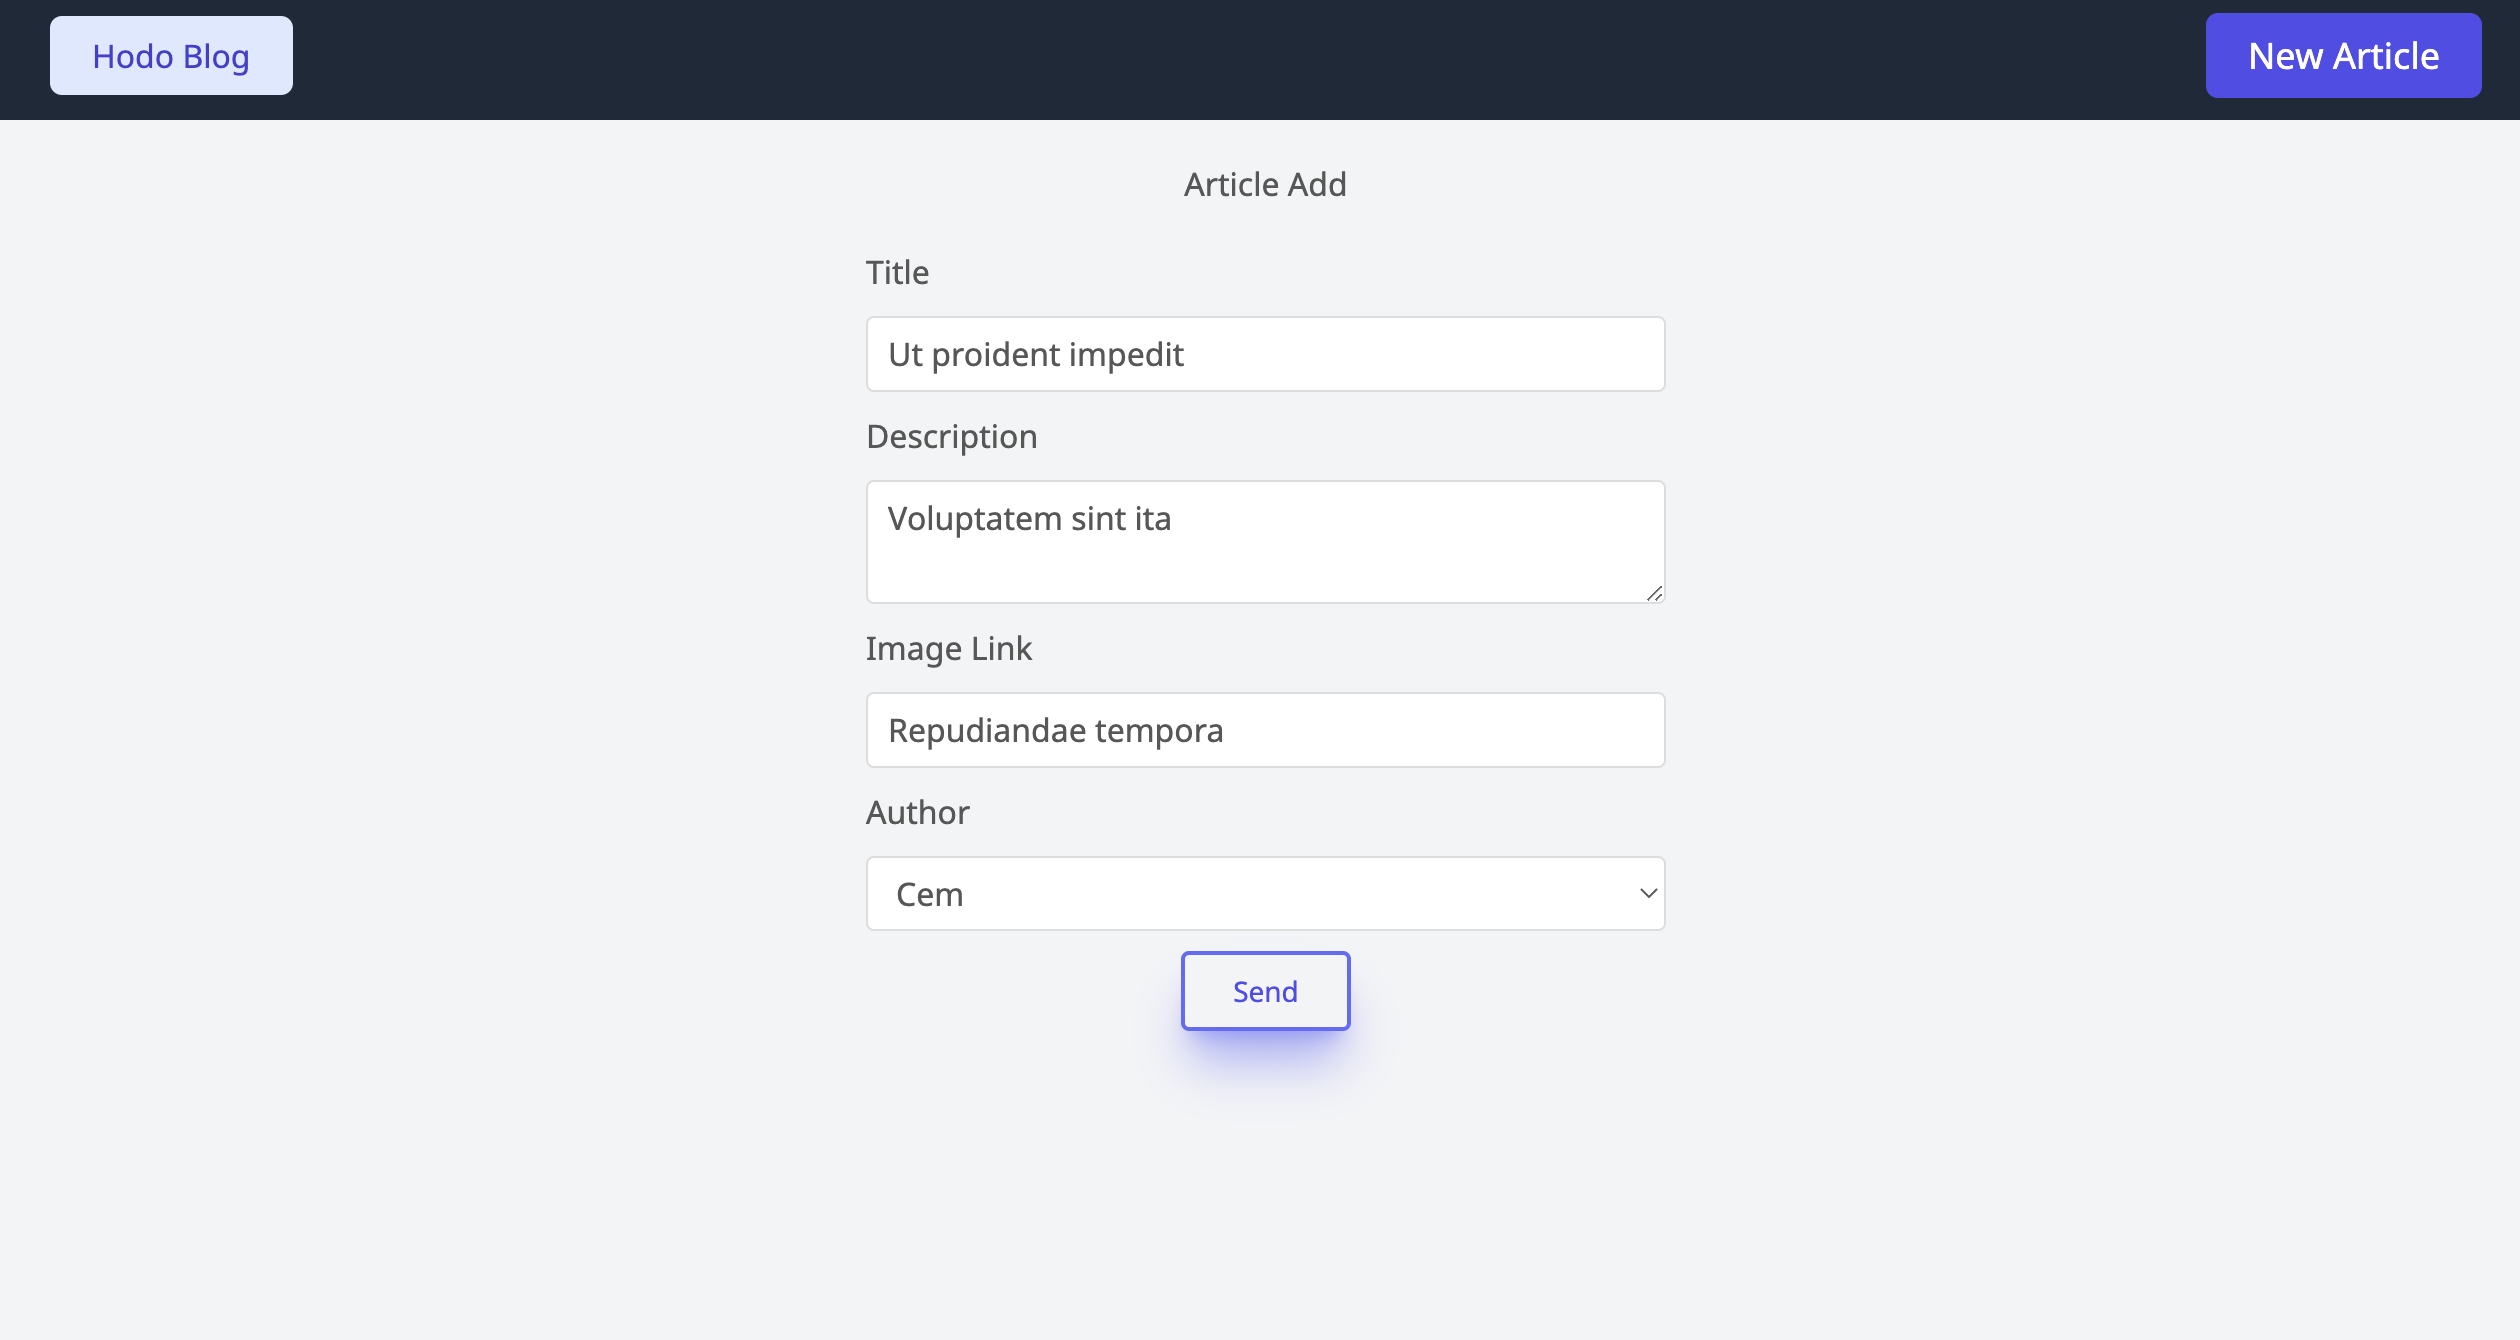Screen dimensions: 2520x1340
Task: Click the Image Link field label
Action: (948, 649)
